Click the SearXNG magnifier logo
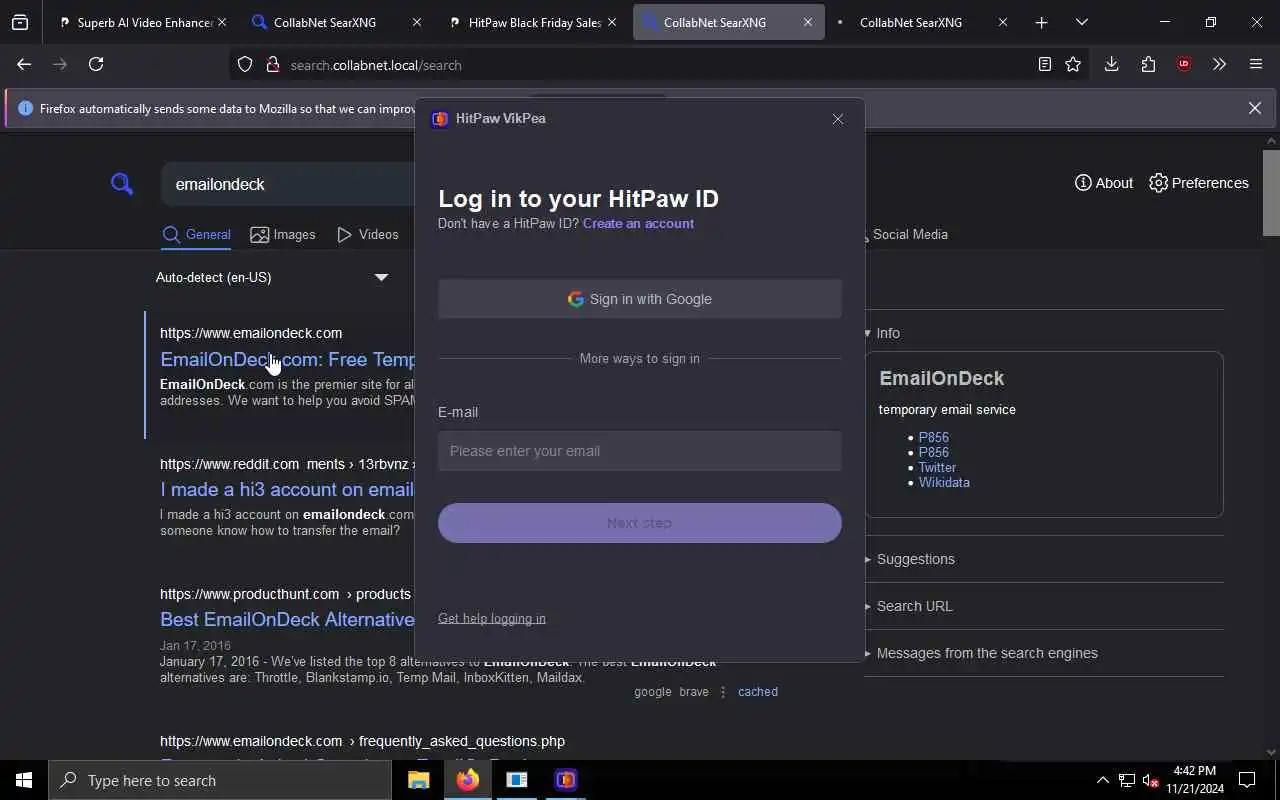This screenshot has height=800, width=1280. pyautogui.click(x=122, y=184)
